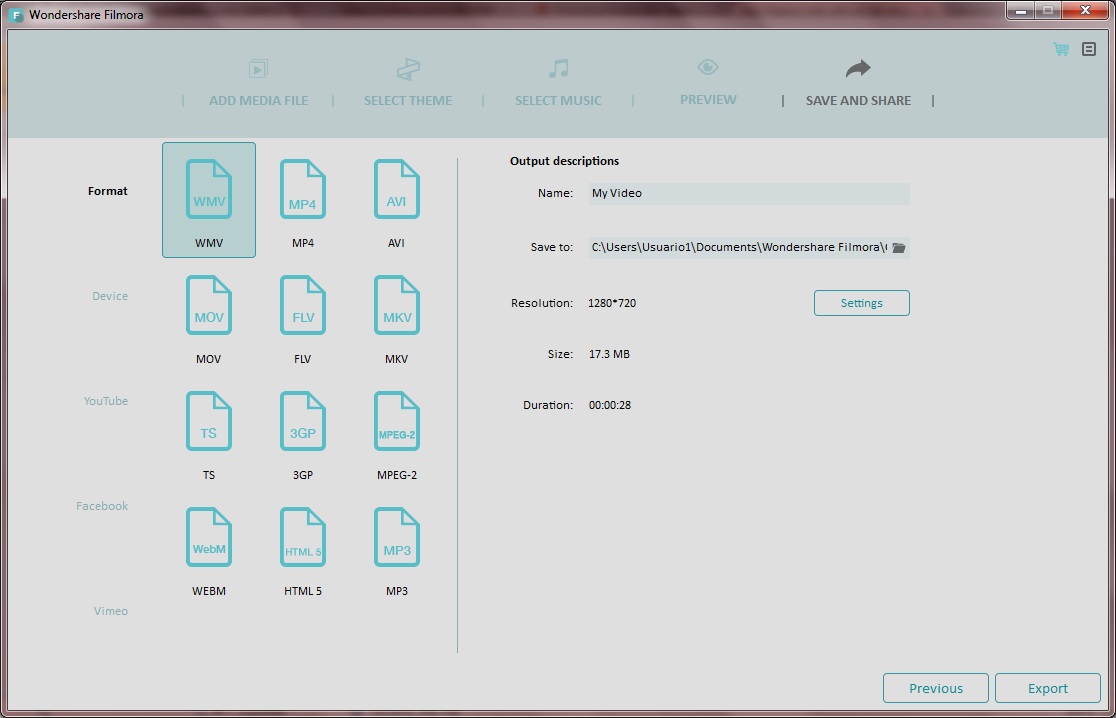Export the video
The height and width of the screenshot is (718, 1116).
click(1047, 688)
